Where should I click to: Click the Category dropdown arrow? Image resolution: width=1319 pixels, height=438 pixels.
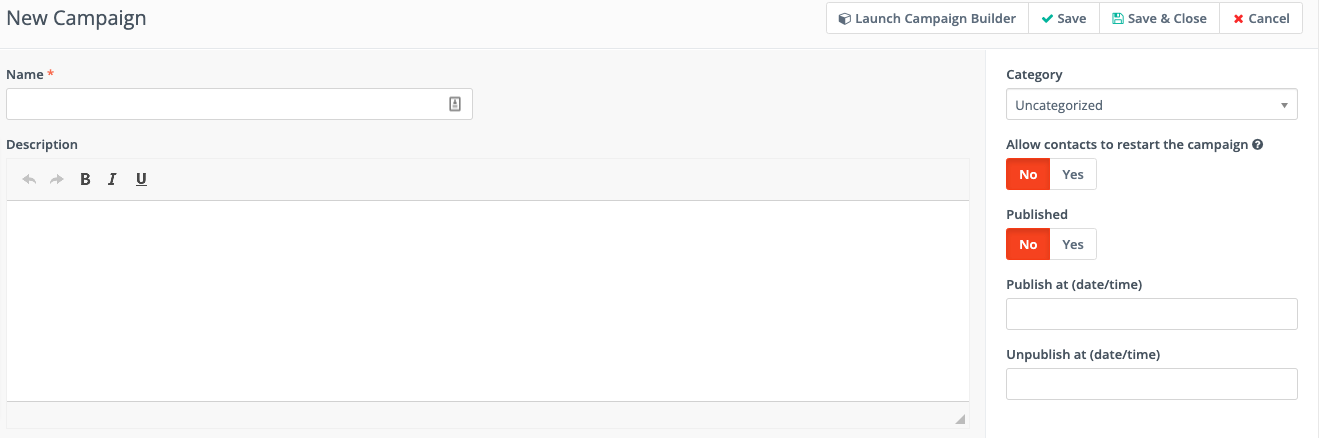1284,105
